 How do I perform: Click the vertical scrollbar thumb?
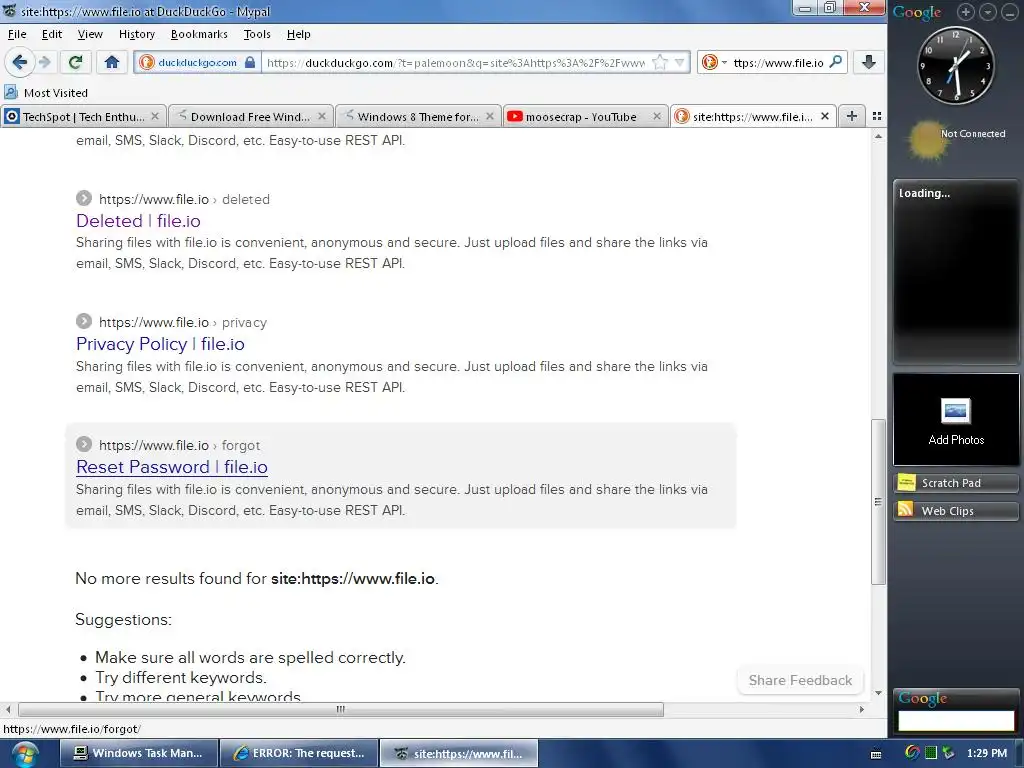(878, 502)
